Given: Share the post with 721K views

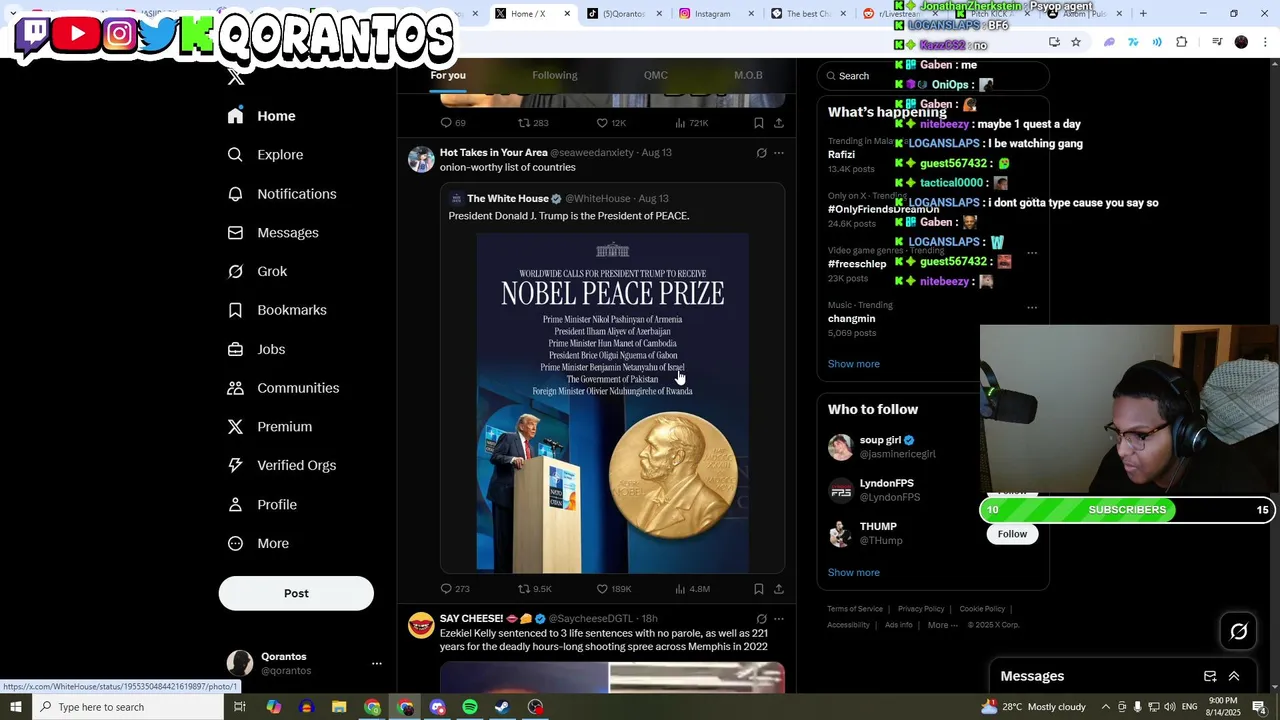Looking at the screenshot, I should point(779,123).
